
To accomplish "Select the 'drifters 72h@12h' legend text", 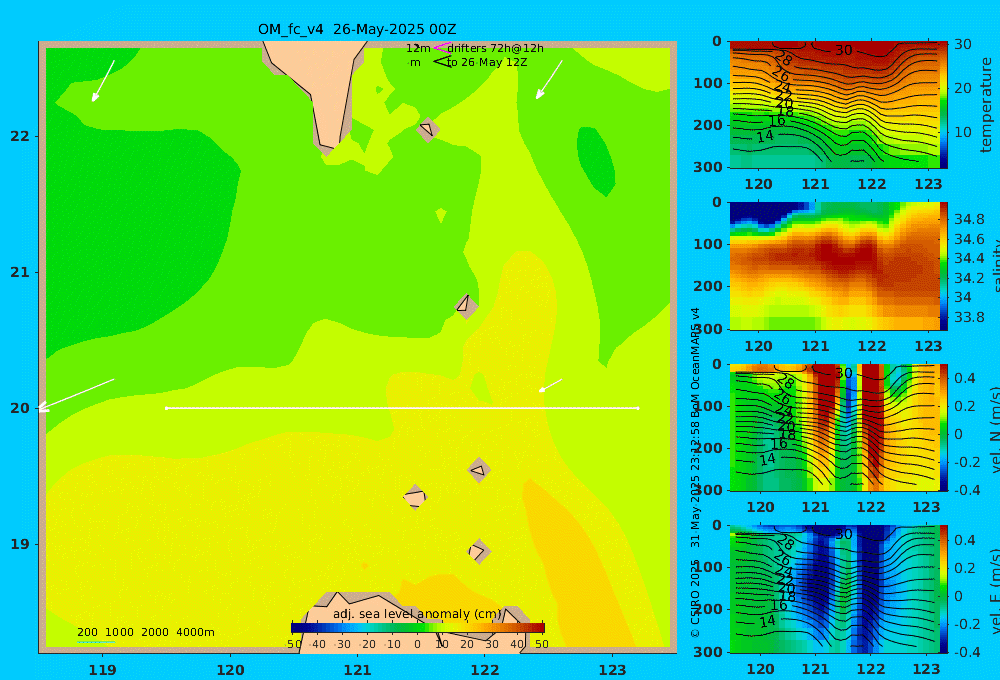I will pyautogui.click(x=496, y=48).
